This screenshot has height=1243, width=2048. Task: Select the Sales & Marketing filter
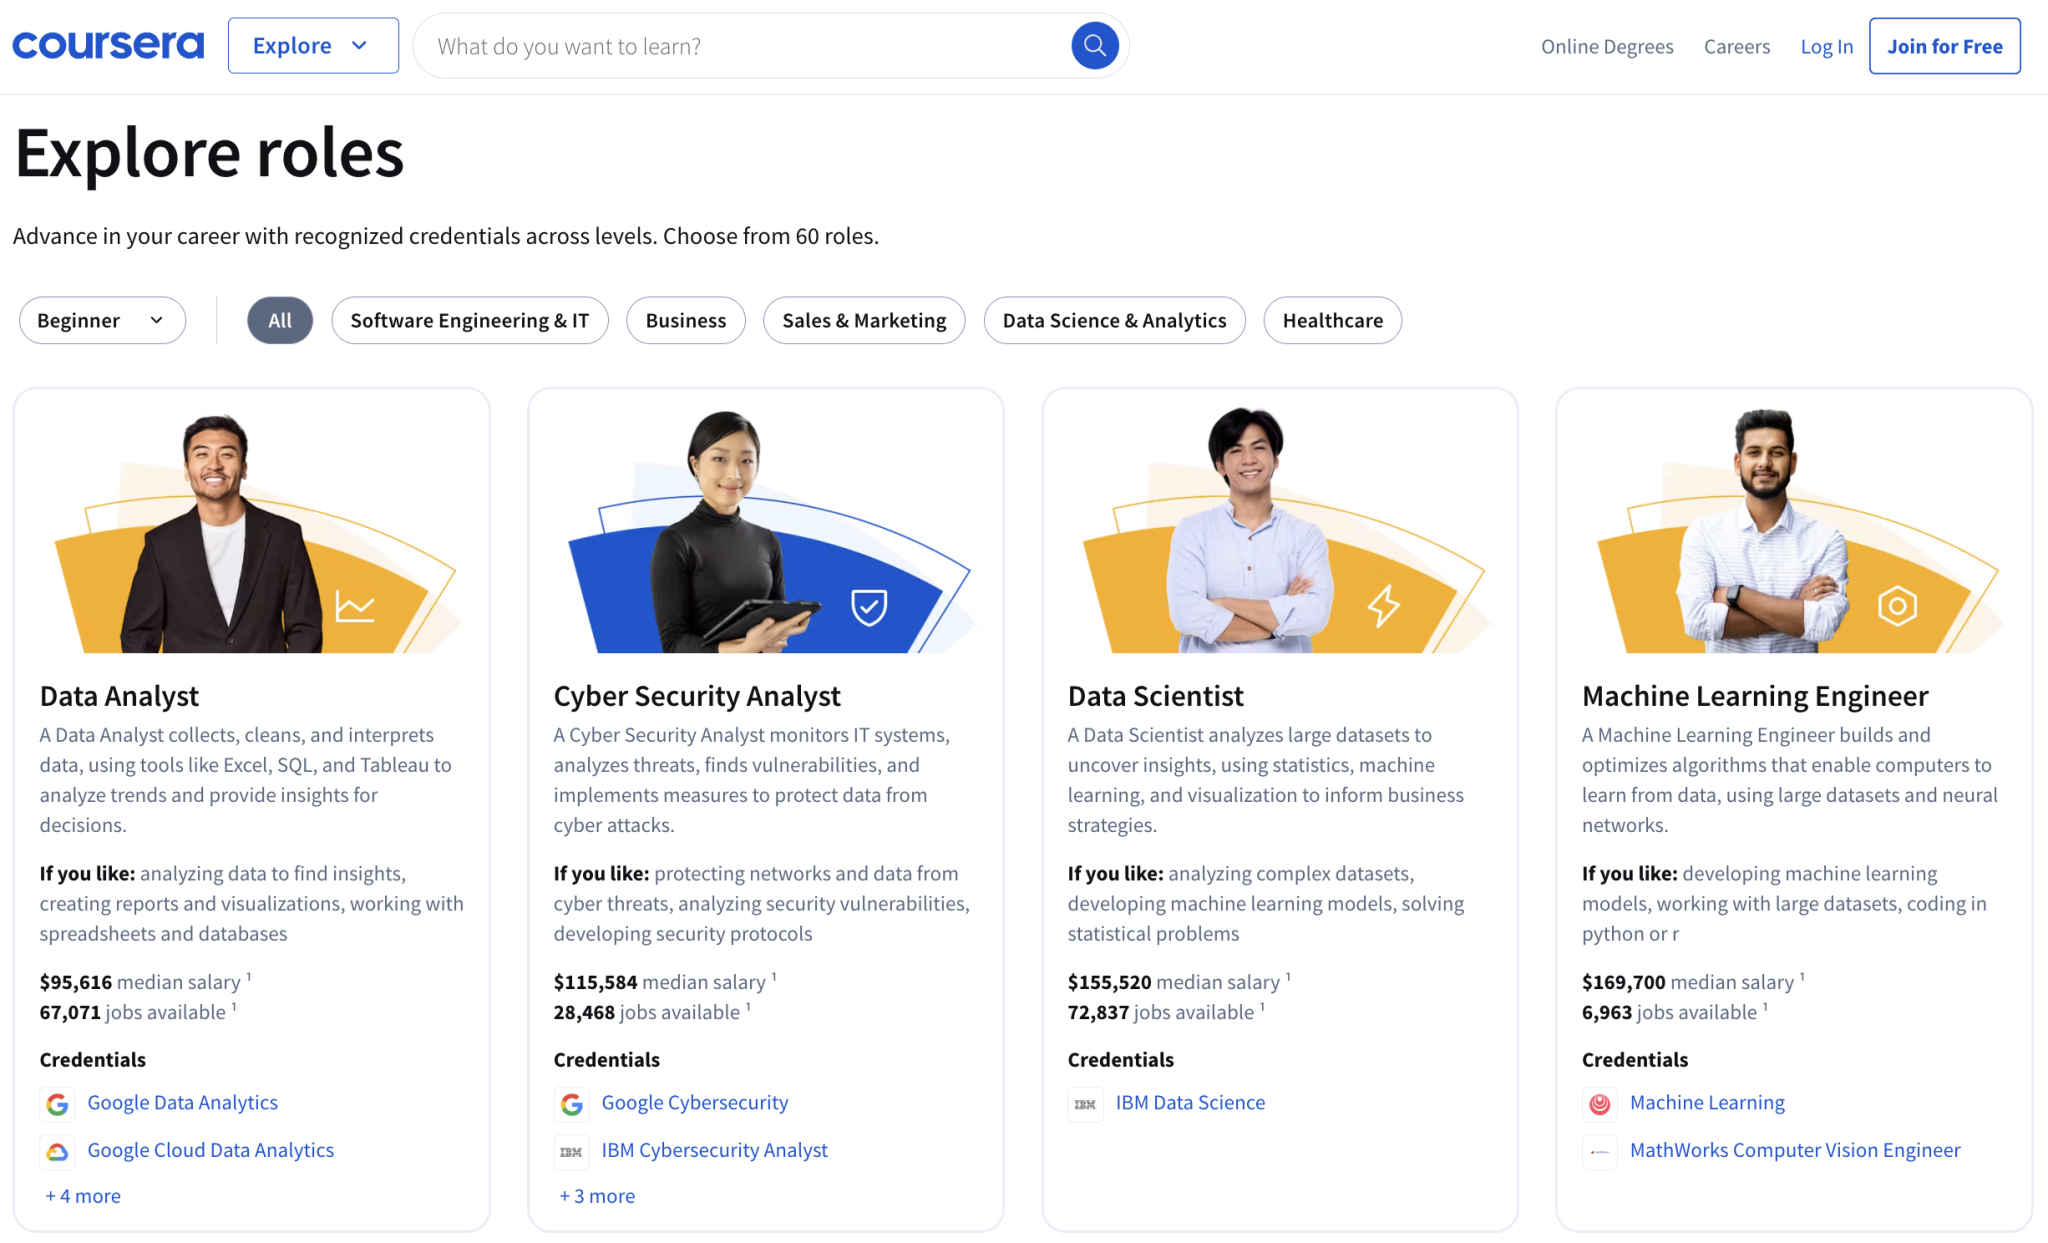click(863, 320)
